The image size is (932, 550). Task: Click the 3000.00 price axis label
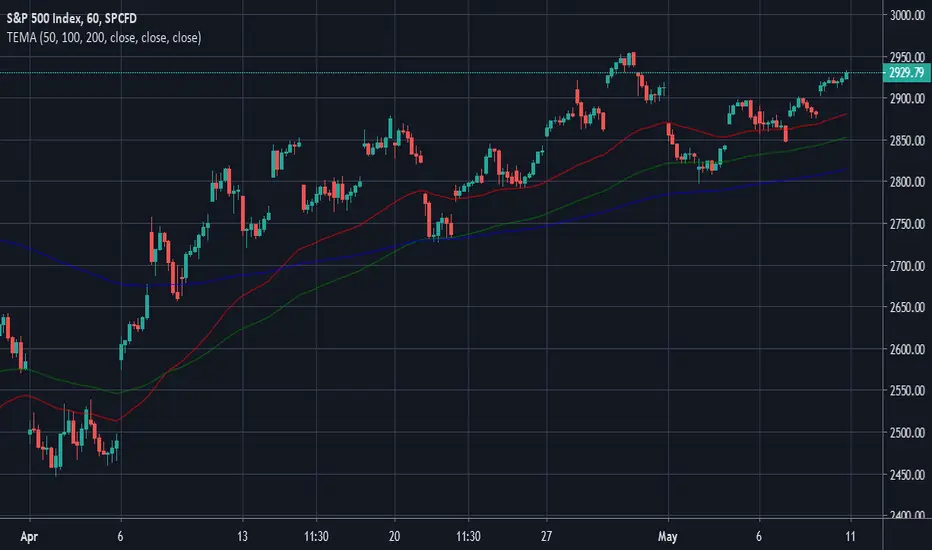[907, 15]
